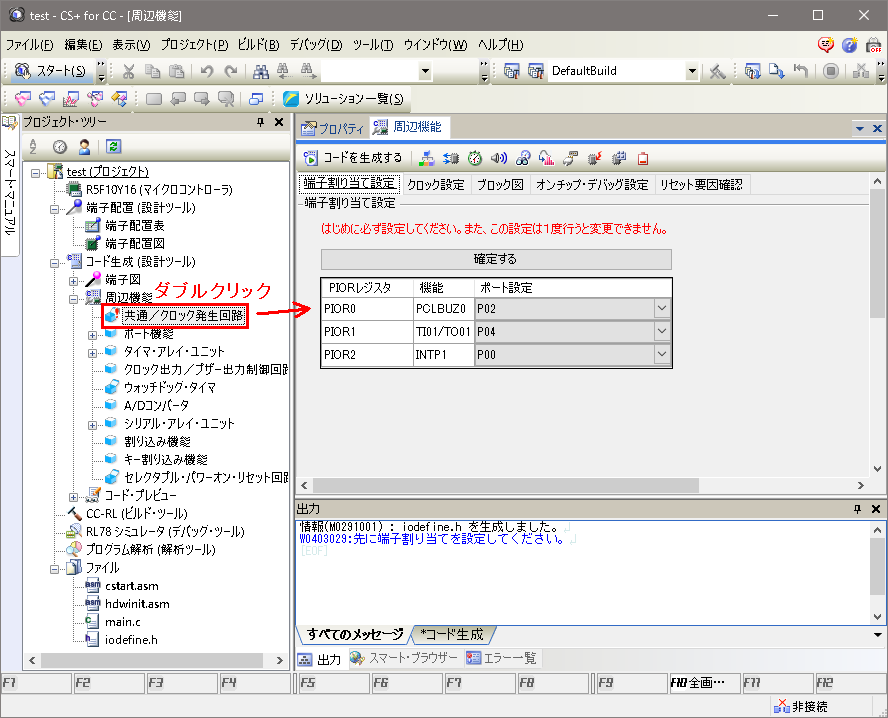This screenshot has width=888, height=718.
Task: Click the 周辺機能 horizontal scrollbar
Action: point(506,486)
